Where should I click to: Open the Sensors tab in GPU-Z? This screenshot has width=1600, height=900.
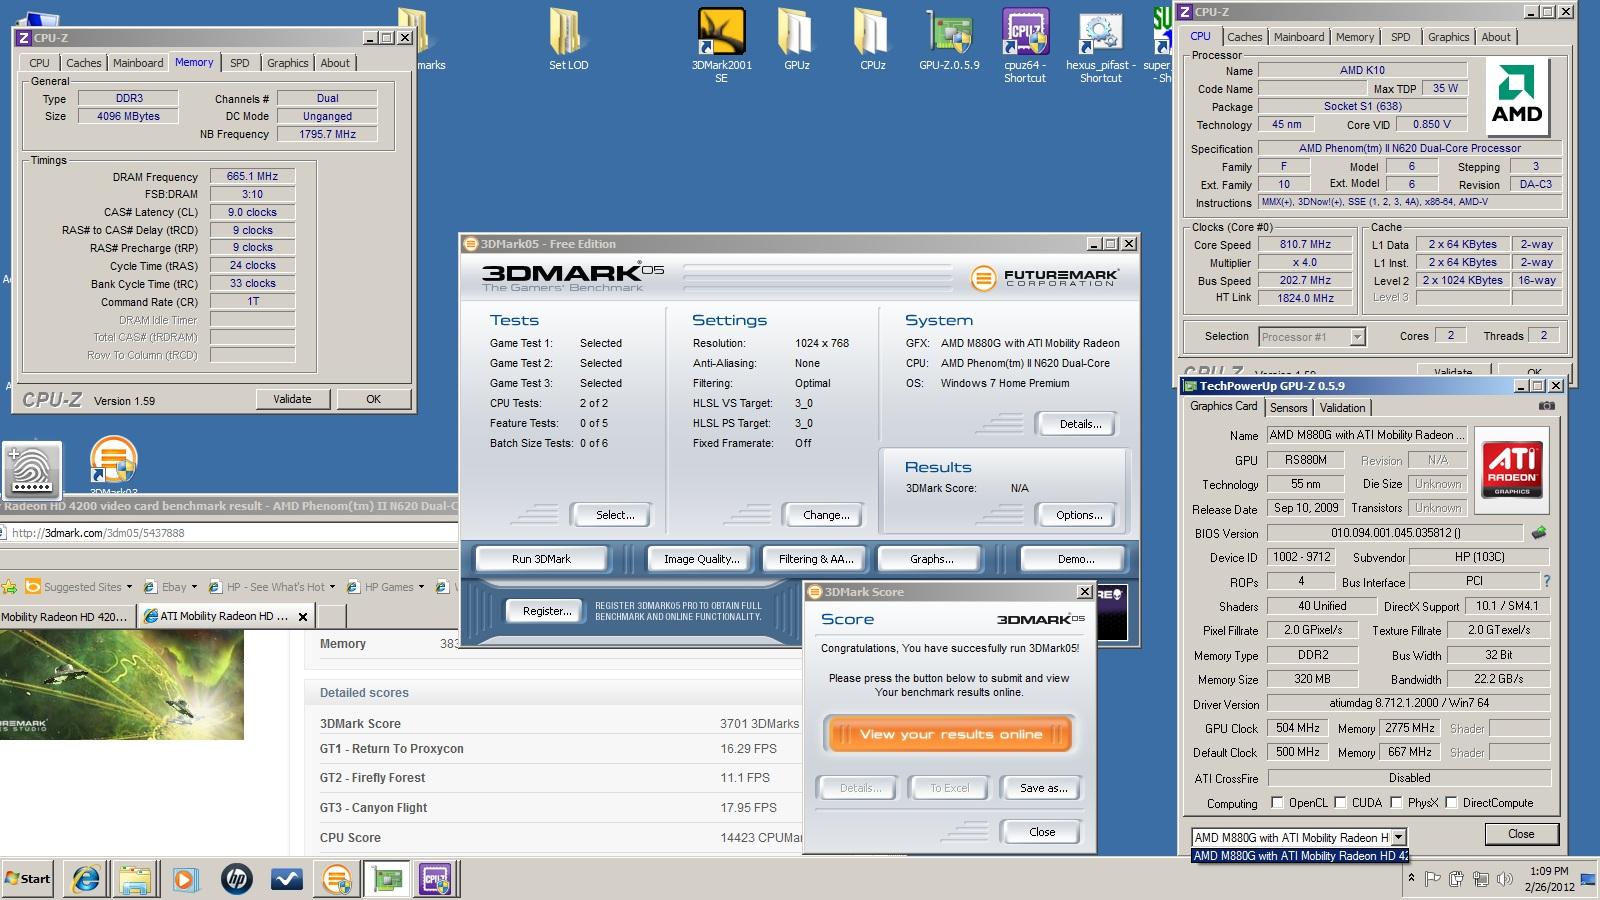pyautogui.click(x=1288, y=408)
